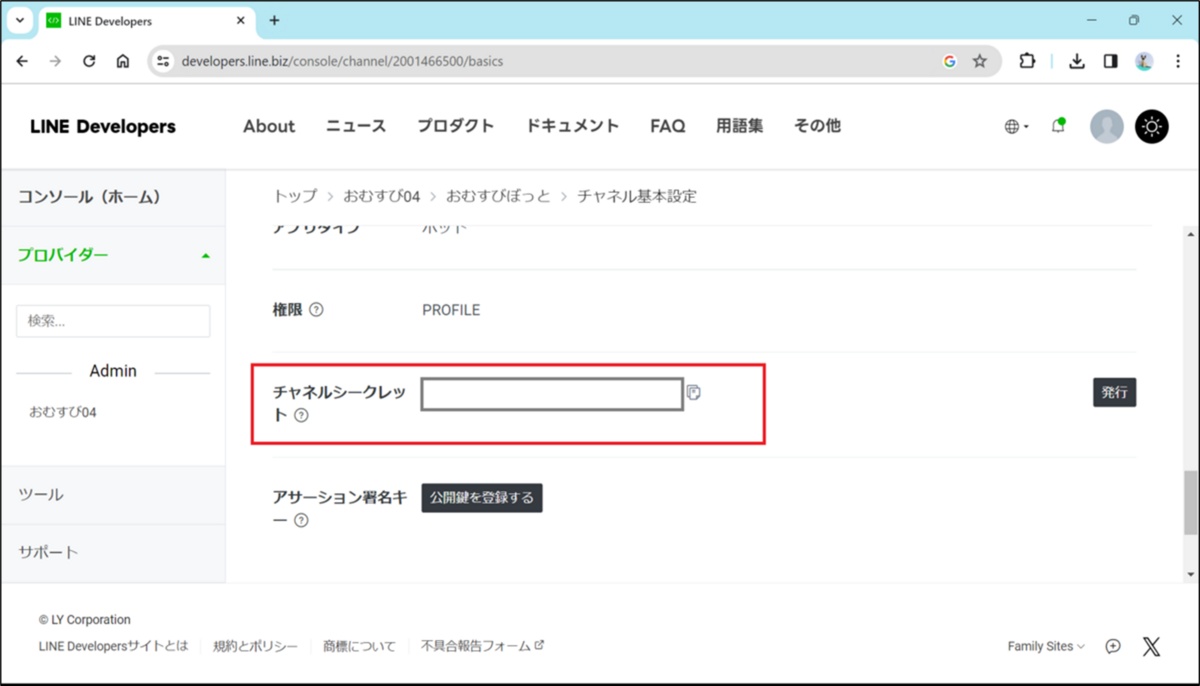1200x686 pixels.
Task: Open the 用語集 page
Action: 739,126
